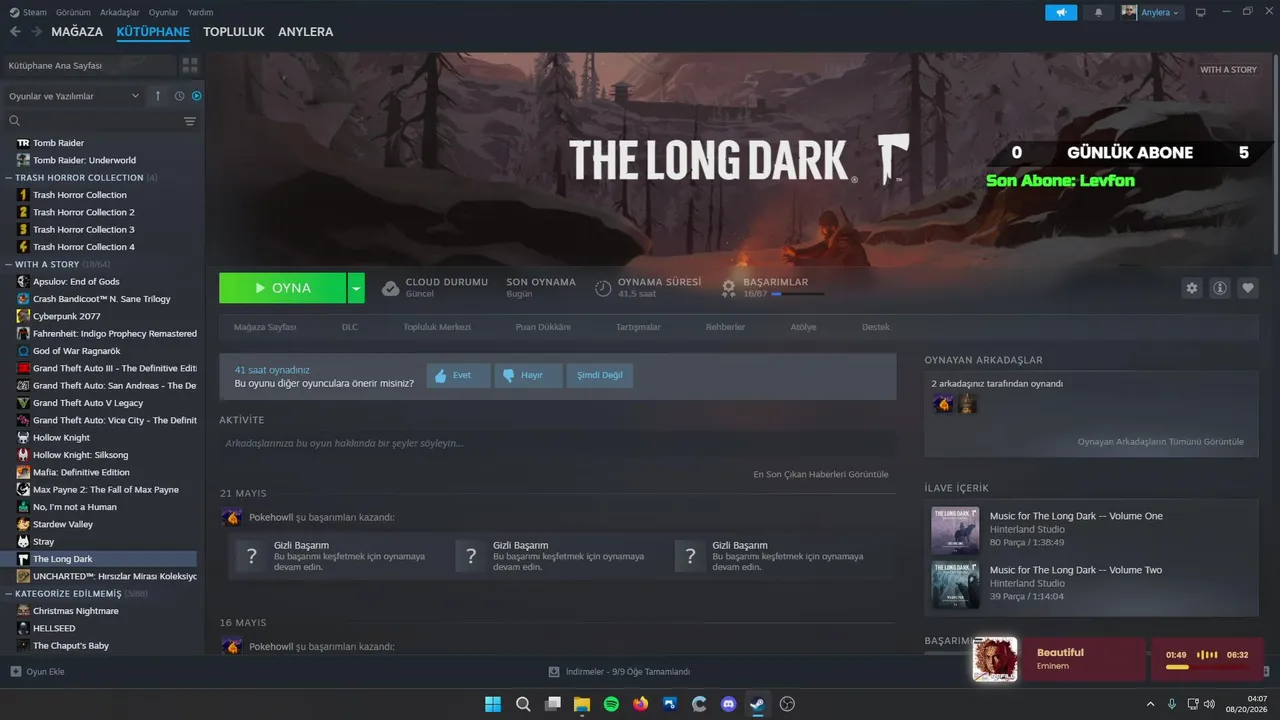1280x720 pixels.
Task: Open the Windows Start menu
Action: pos(493,704)
